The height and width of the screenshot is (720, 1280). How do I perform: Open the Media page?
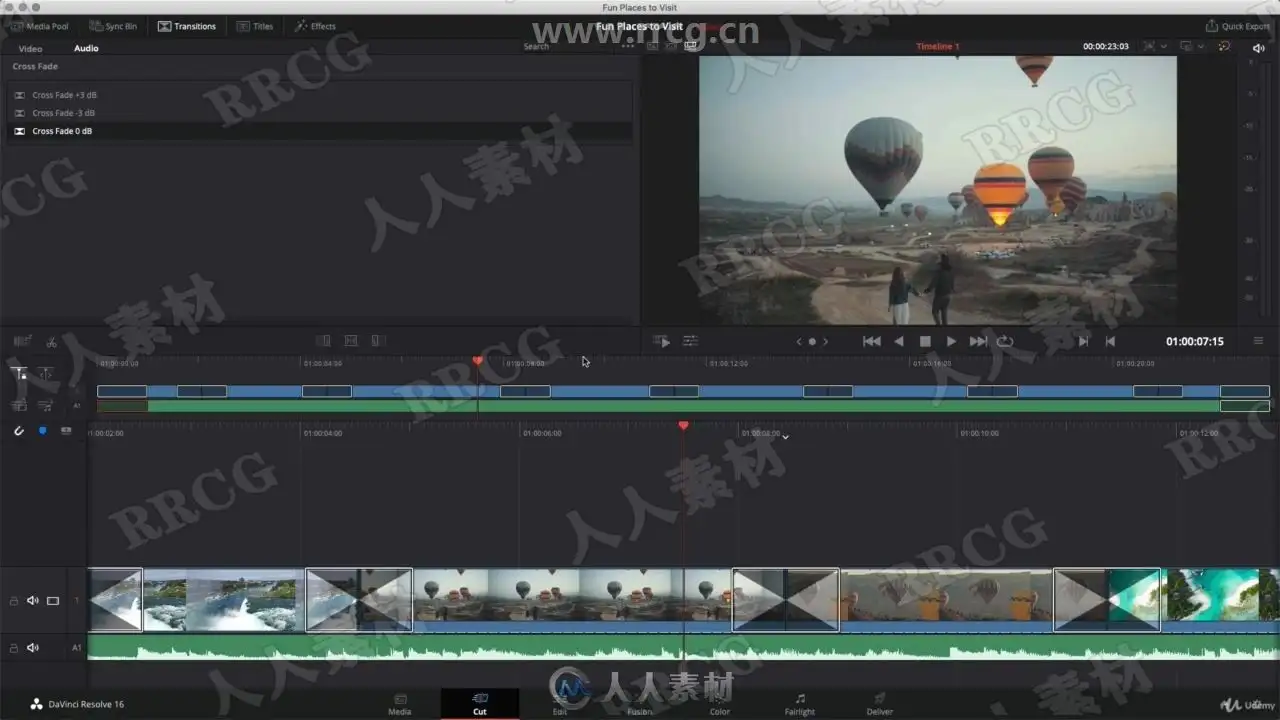coord(400,704)
